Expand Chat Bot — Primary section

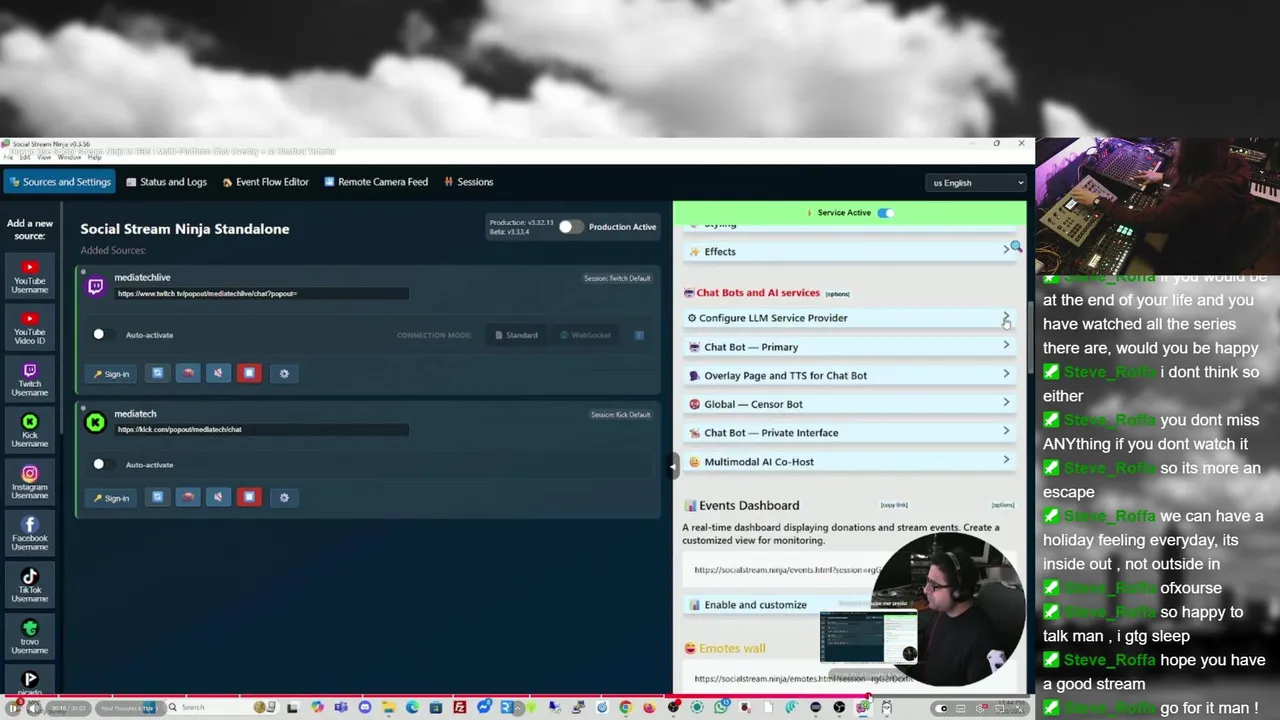[850, 347]
